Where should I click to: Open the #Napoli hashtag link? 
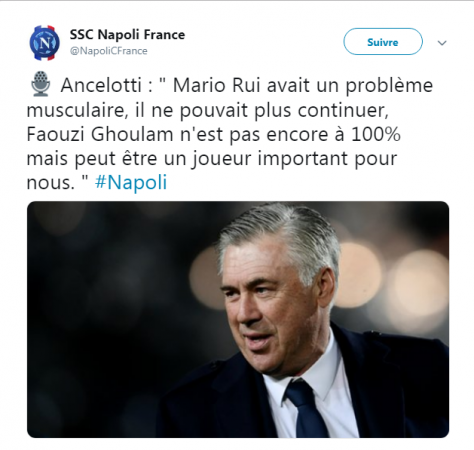[x=131, y=182]
